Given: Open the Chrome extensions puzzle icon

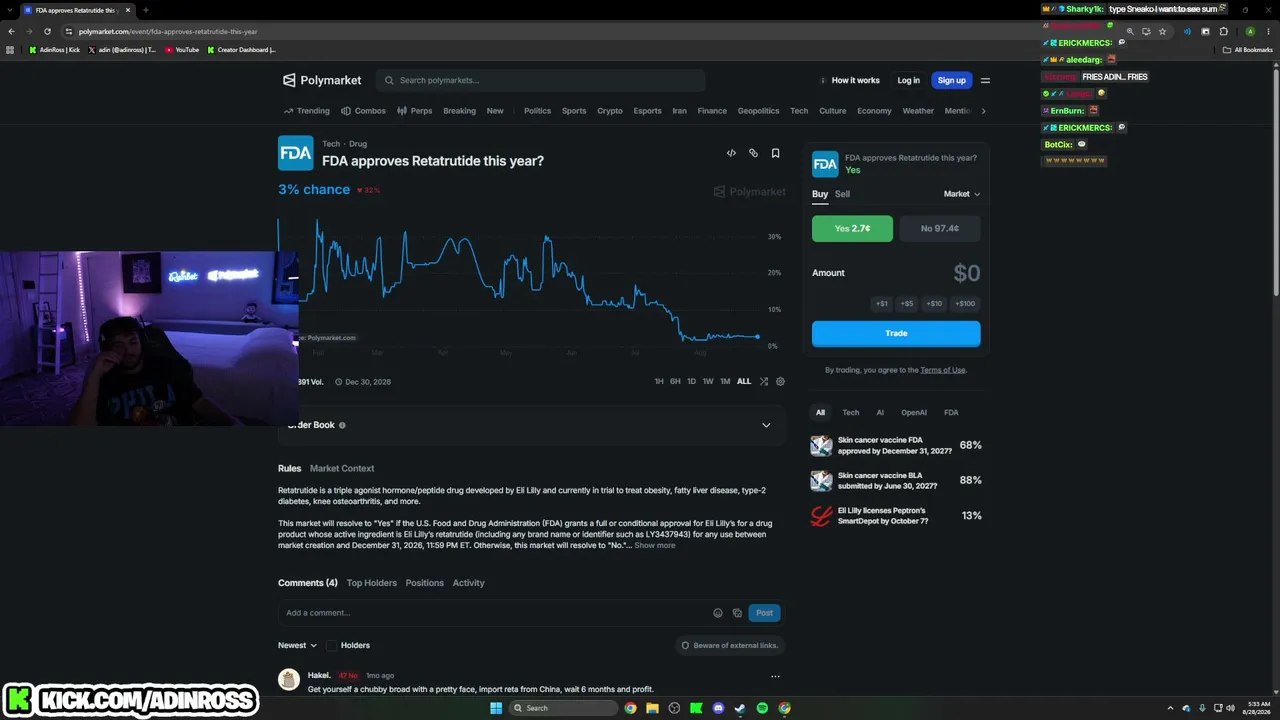Looking at the screenshot, I should pyautogui.click(x=1223, y=31).
